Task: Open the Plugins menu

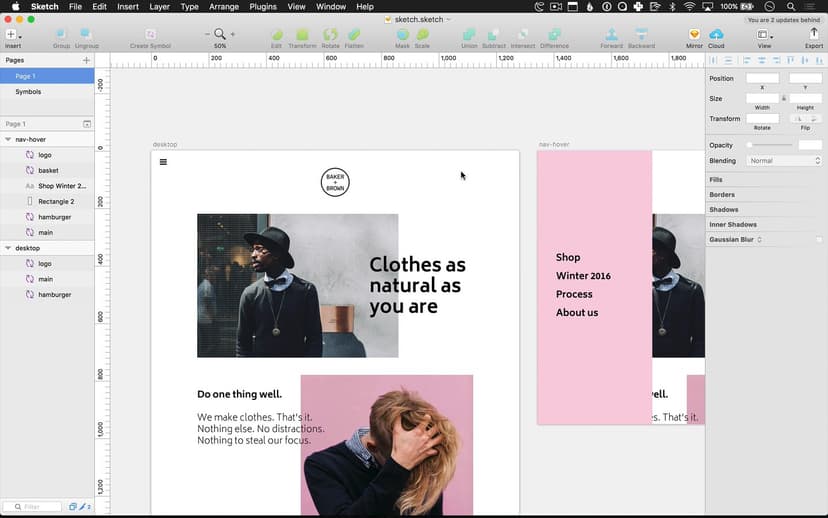Action: (264, 7)
